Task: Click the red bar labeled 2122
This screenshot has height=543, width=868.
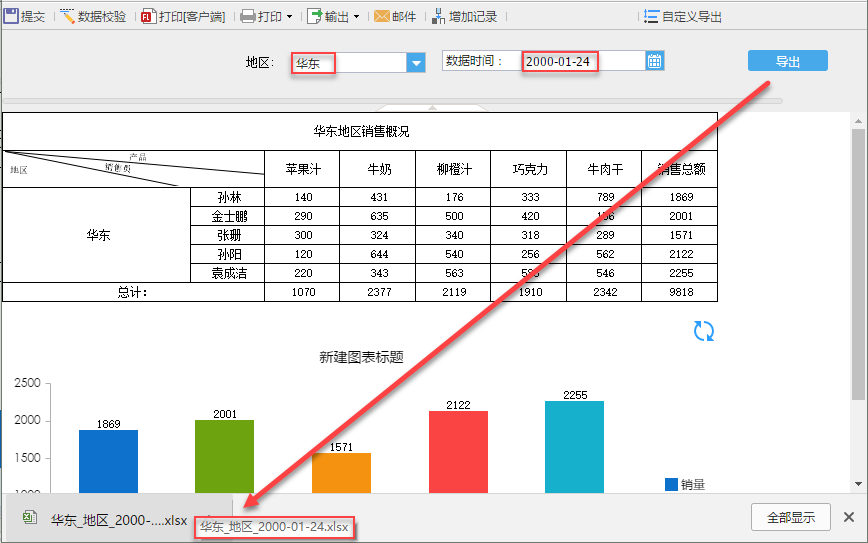Action: click(x=458, y=452)
